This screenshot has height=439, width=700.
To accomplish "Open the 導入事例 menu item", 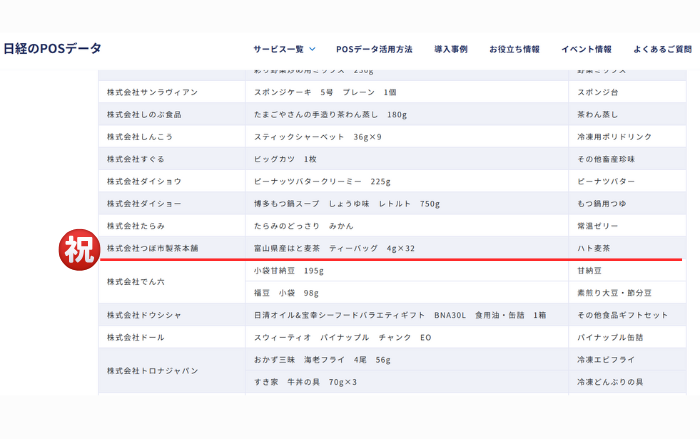I will pyautogui.click(x=451, y=49).
